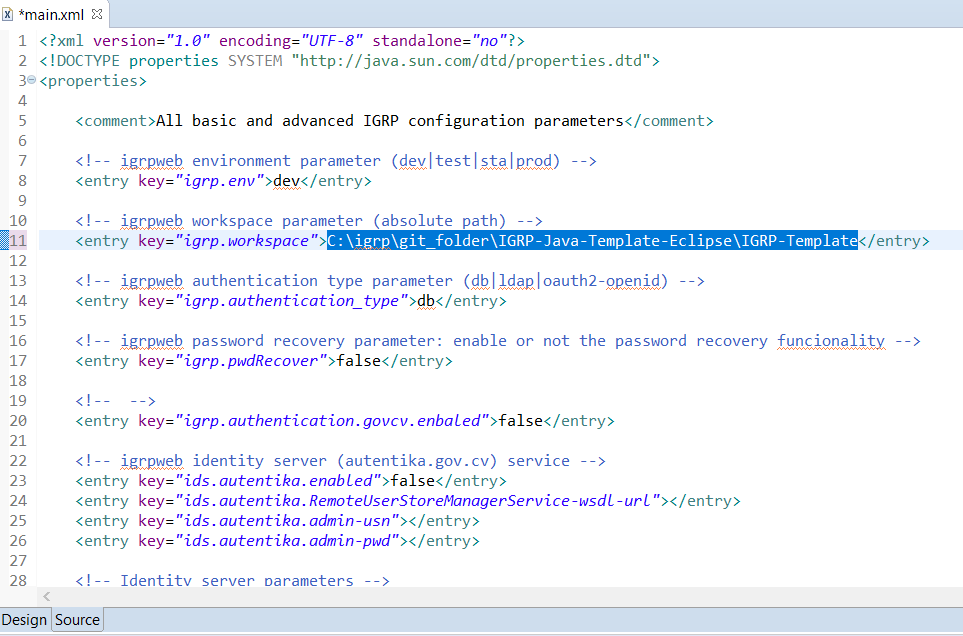Click the "Identity server parameters" comment on line 28
Image resolution: width=963 pixels, height=636 pixels.
(x=236, y=580)
